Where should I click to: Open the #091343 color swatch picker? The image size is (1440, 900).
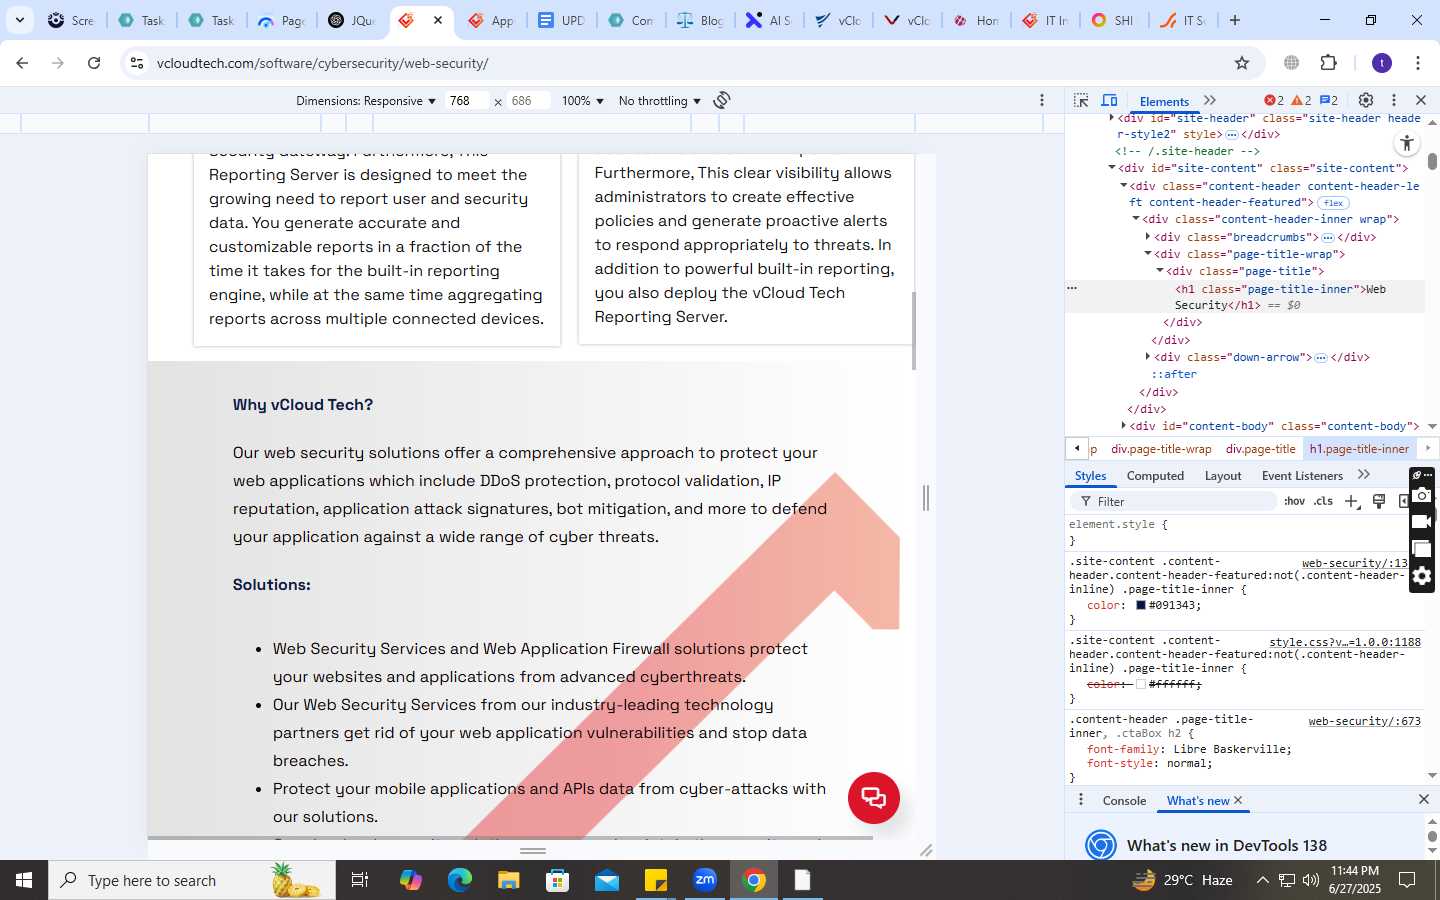pos(1140,605)
